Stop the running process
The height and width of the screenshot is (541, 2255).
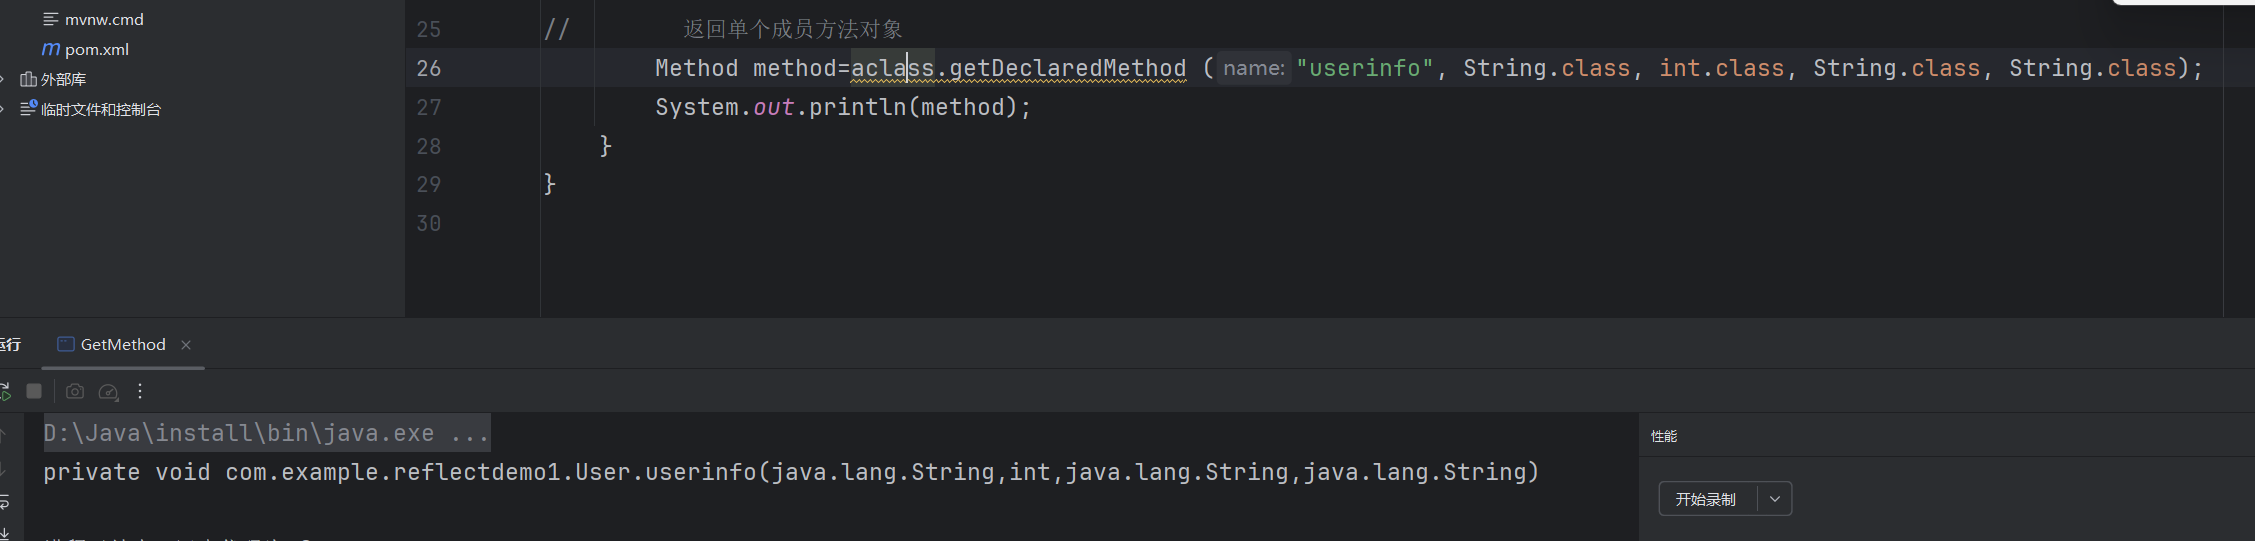[34, 391]
